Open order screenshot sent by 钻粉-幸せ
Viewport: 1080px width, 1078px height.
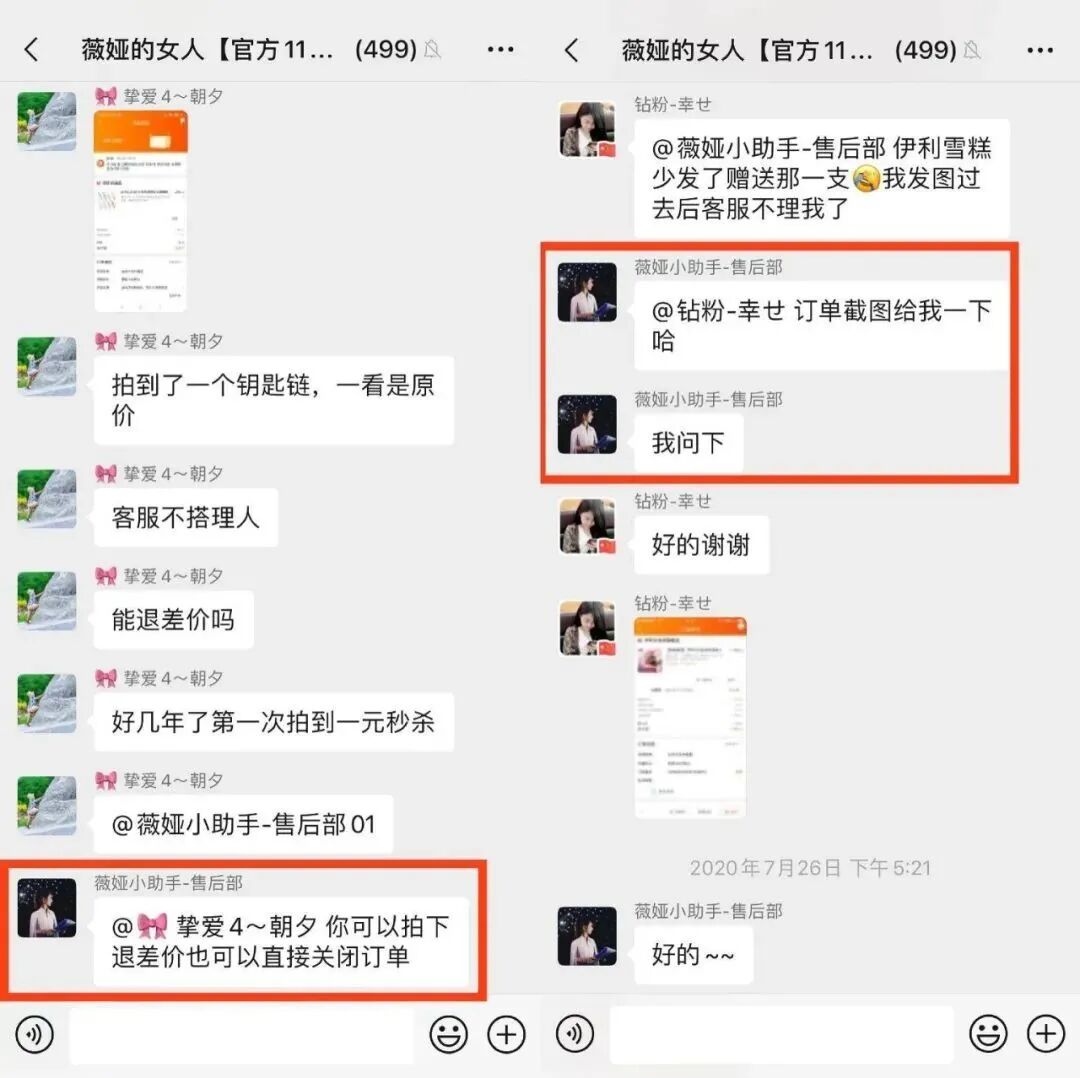pyautogui.click(x=689, y=718)
